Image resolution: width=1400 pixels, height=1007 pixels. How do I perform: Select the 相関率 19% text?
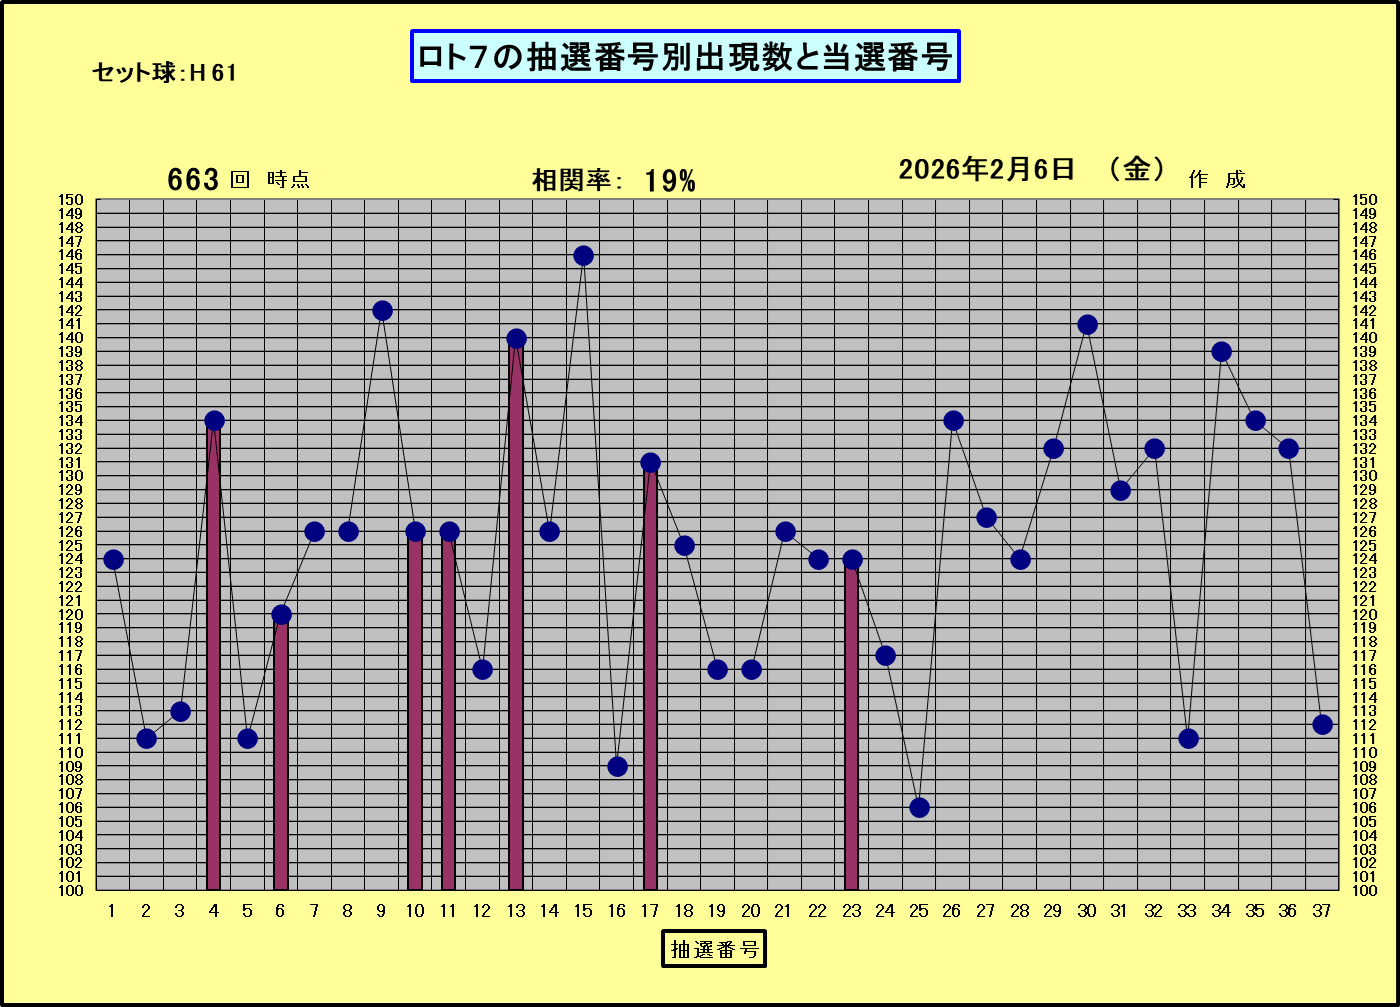[x=613, y=181]
